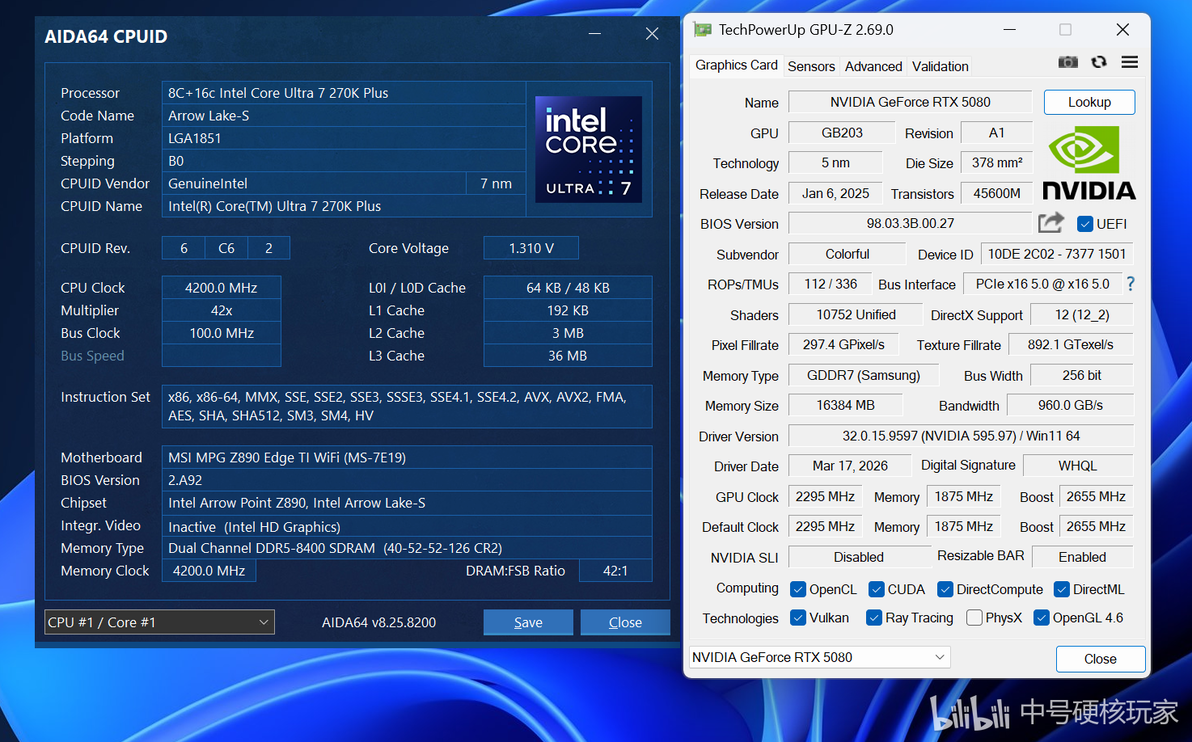Switch to the Advanced tab

point(873,66)
